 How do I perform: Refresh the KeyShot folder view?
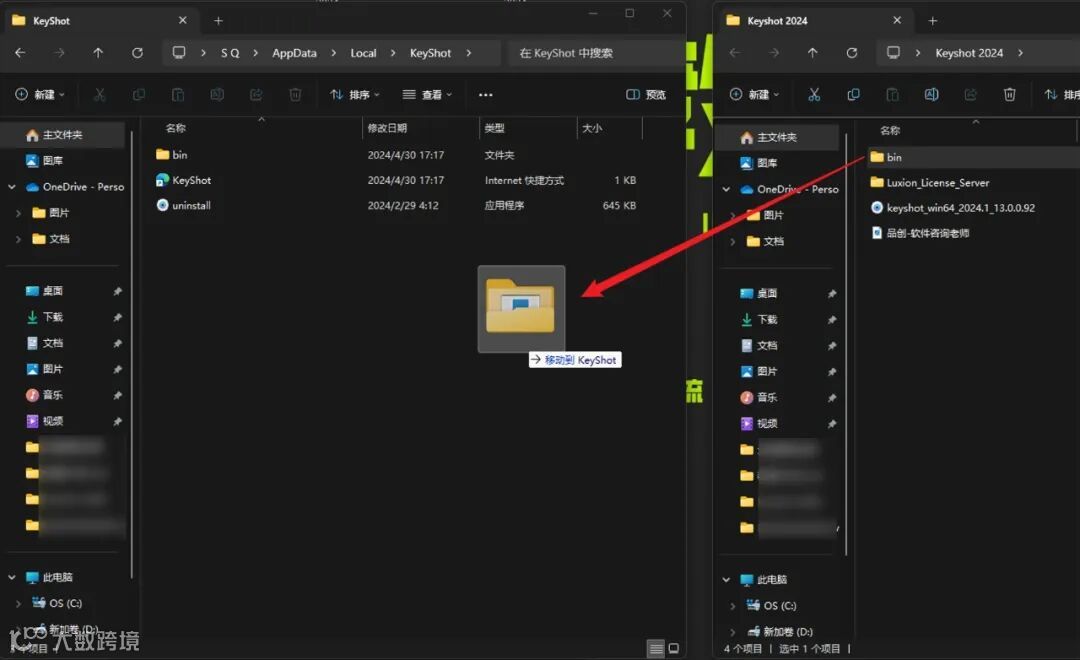[x=137, y=52]
